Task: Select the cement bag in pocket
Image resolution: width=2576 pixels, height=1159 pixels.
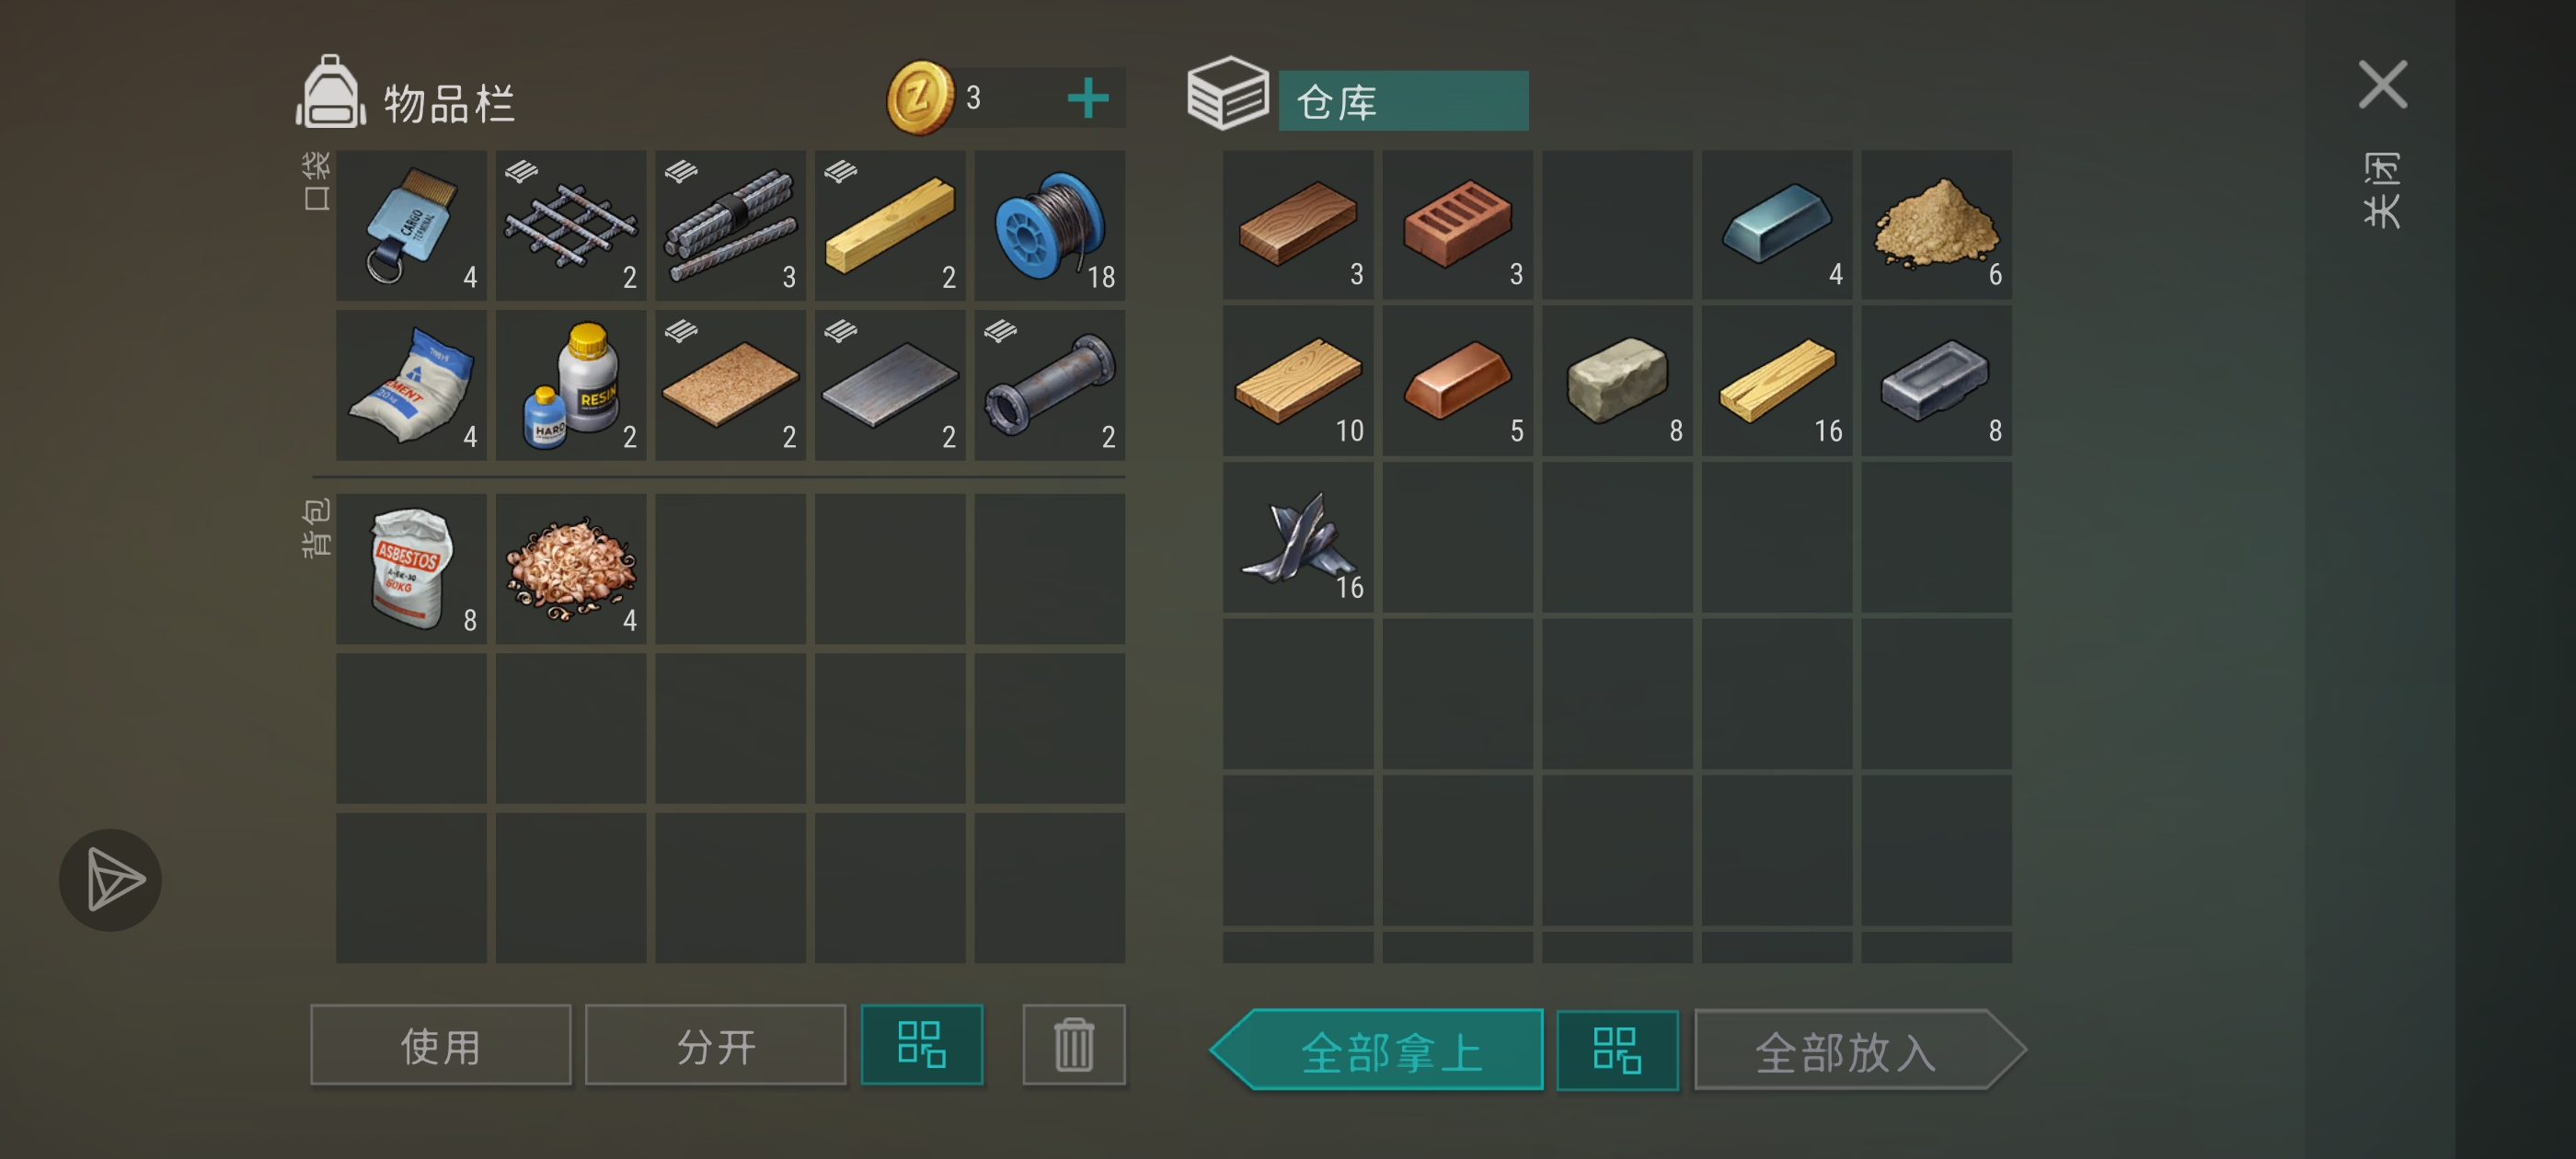Action: 411,385
